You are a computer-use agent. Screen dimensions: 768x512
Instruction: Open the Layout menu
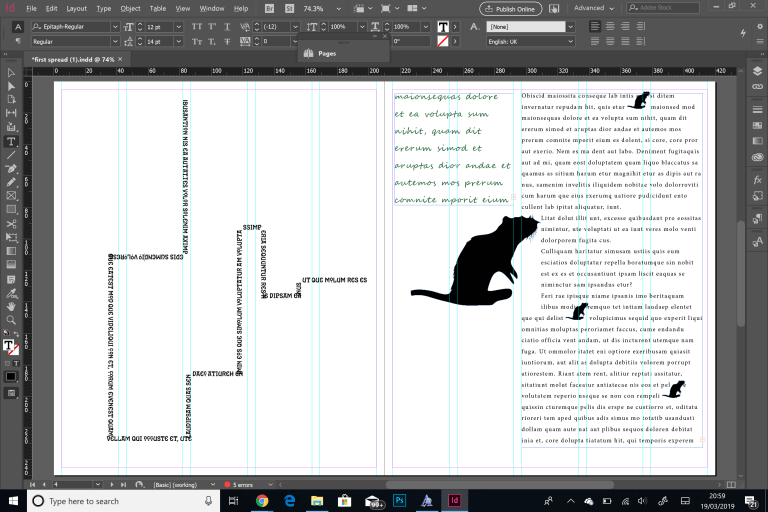pyautogui.click(x=76, y=8)
